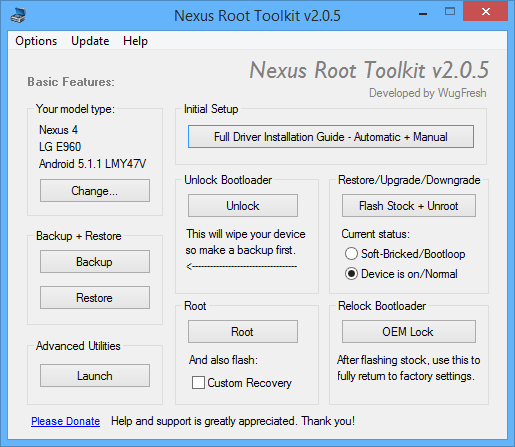
Task: Click 'And also flash:' label
Action: (x=223, y=360)
